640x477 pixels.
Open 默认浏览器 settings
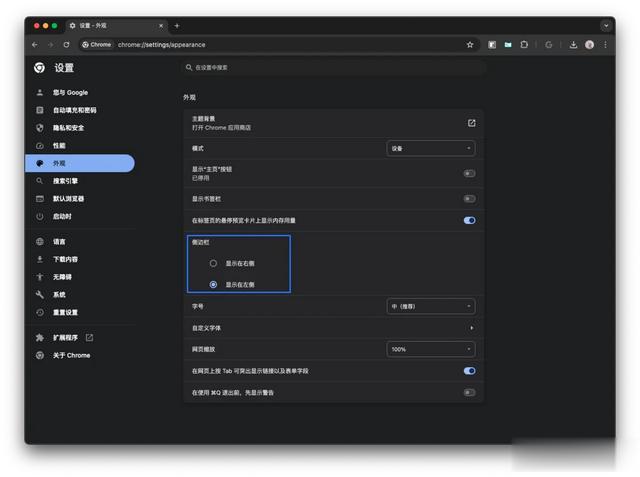80,199
